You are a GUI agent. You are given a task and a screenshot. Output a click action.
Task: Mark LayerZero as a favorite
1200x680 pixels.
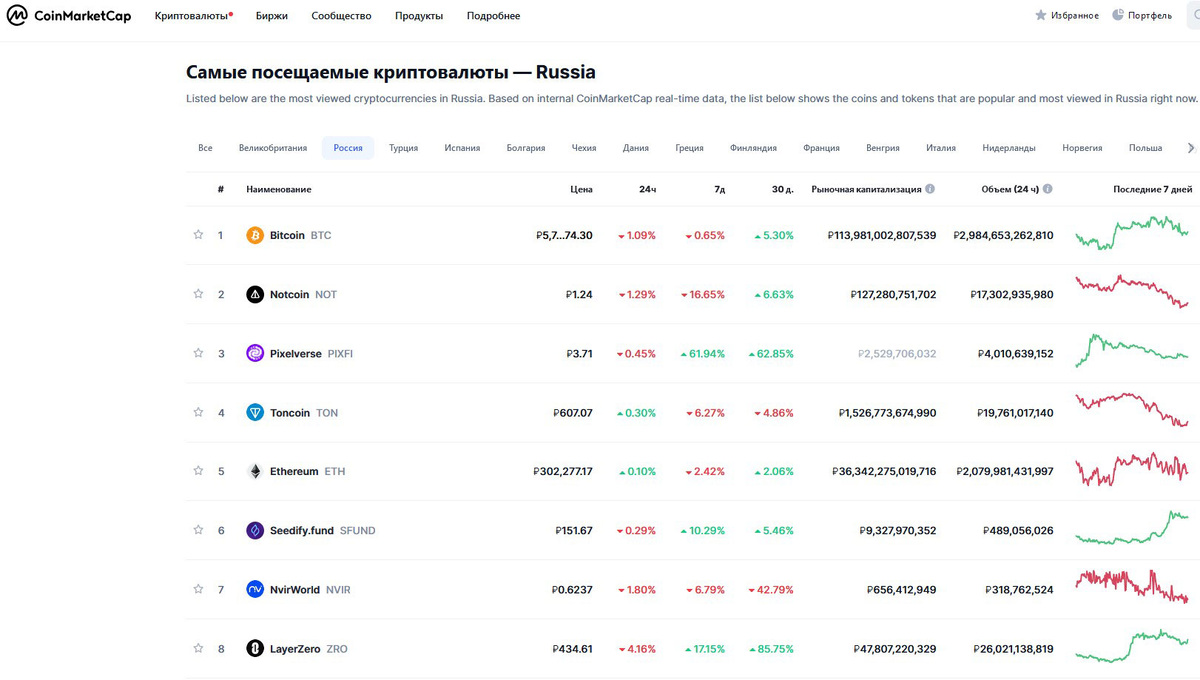tap(198, 648)
